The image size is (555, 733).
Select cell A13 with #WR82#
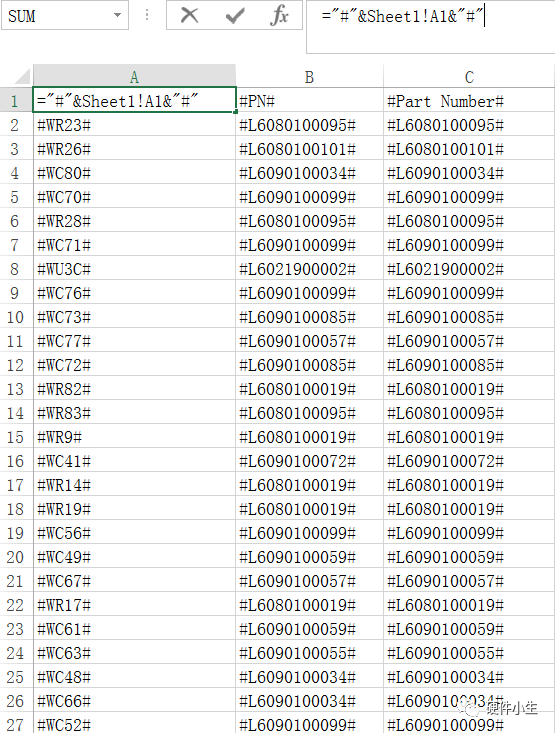point(134,388)
